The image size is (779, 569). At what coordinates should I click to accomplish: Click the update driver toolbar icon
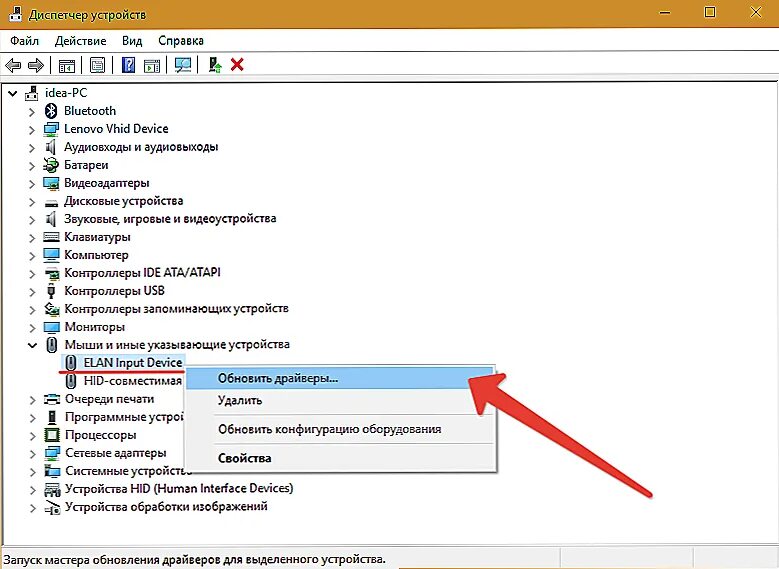215,65
